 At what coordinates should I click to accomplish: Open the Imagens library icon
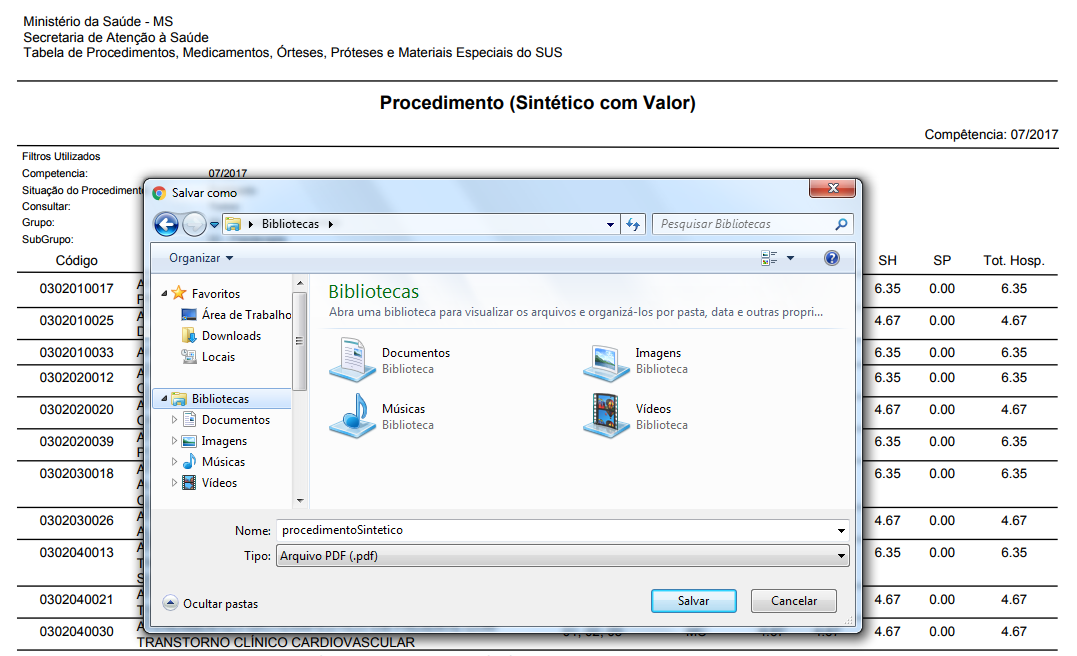pyautogui.click(x=606, y=360)
